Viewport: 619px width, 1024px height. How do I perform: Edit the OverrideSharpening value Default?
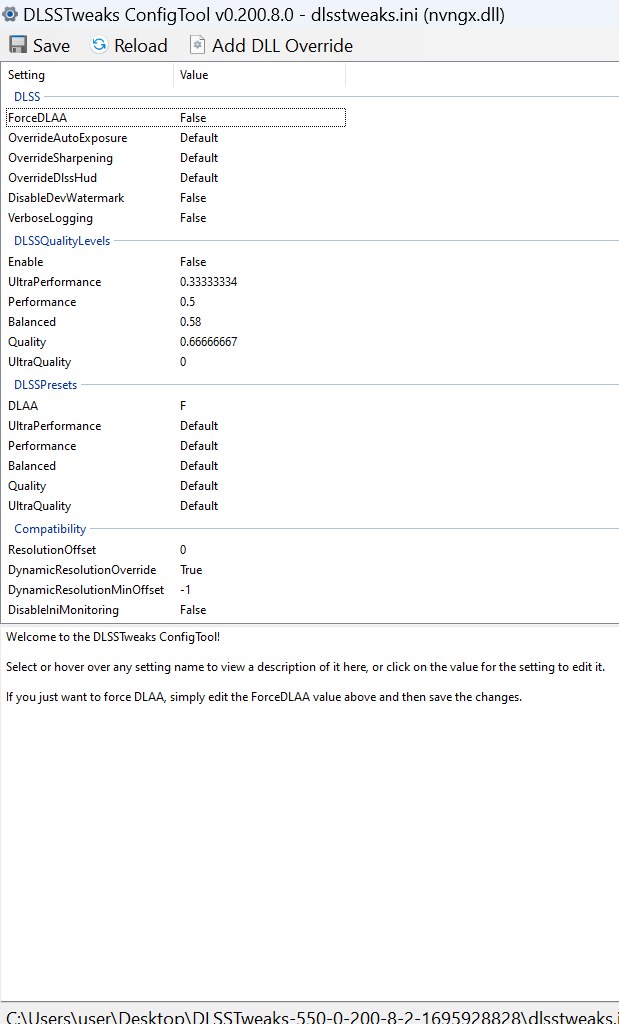click(x=199, y=158)
